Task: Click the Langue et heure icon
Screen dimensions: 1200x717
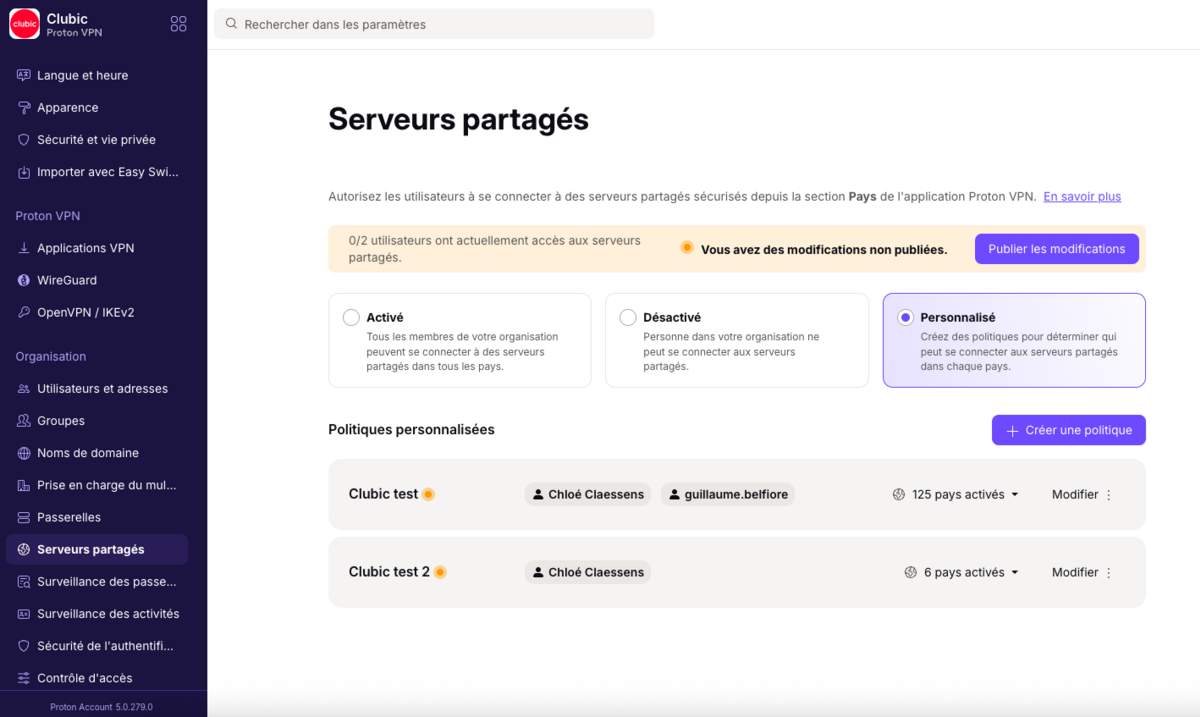Action: (24, 75)
